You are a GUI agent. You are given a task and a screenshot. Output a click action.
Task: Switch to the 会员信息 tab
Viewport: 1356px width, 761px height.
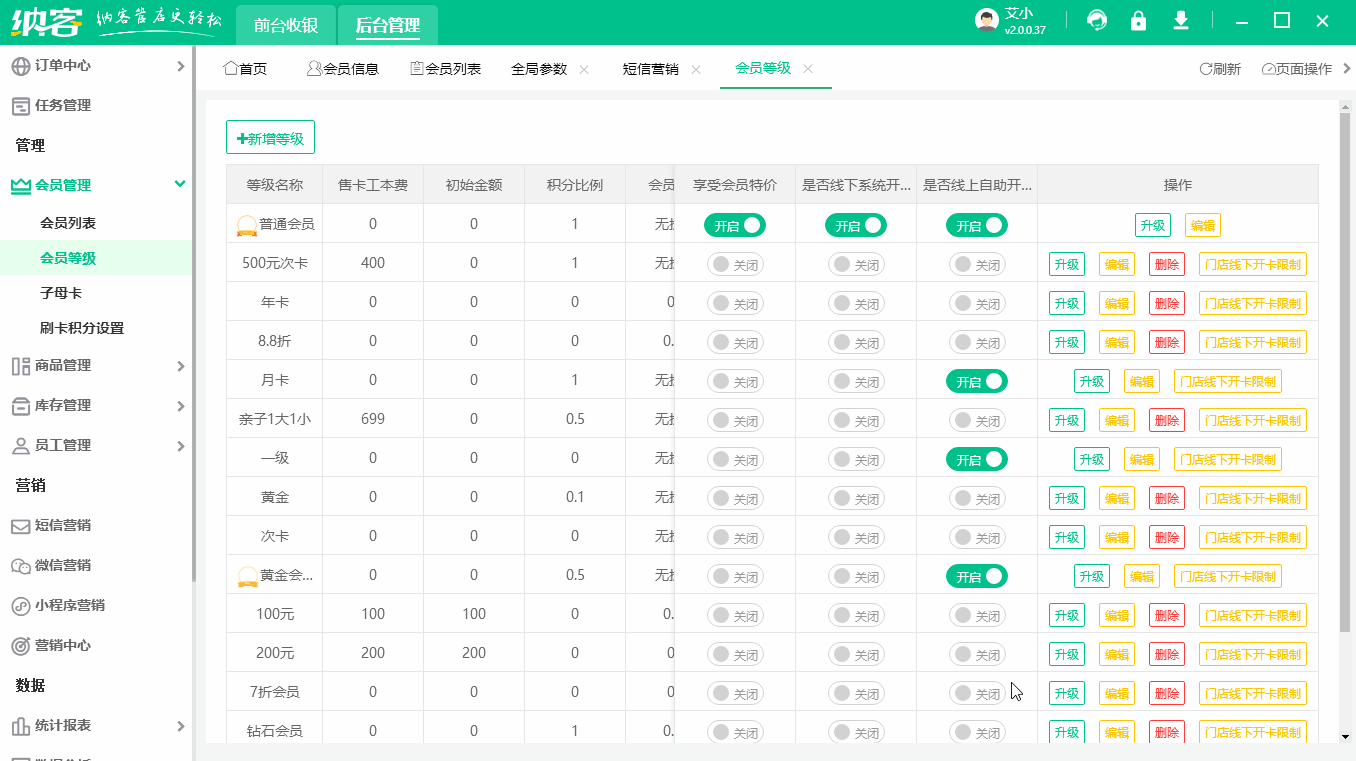click(343, 68)
